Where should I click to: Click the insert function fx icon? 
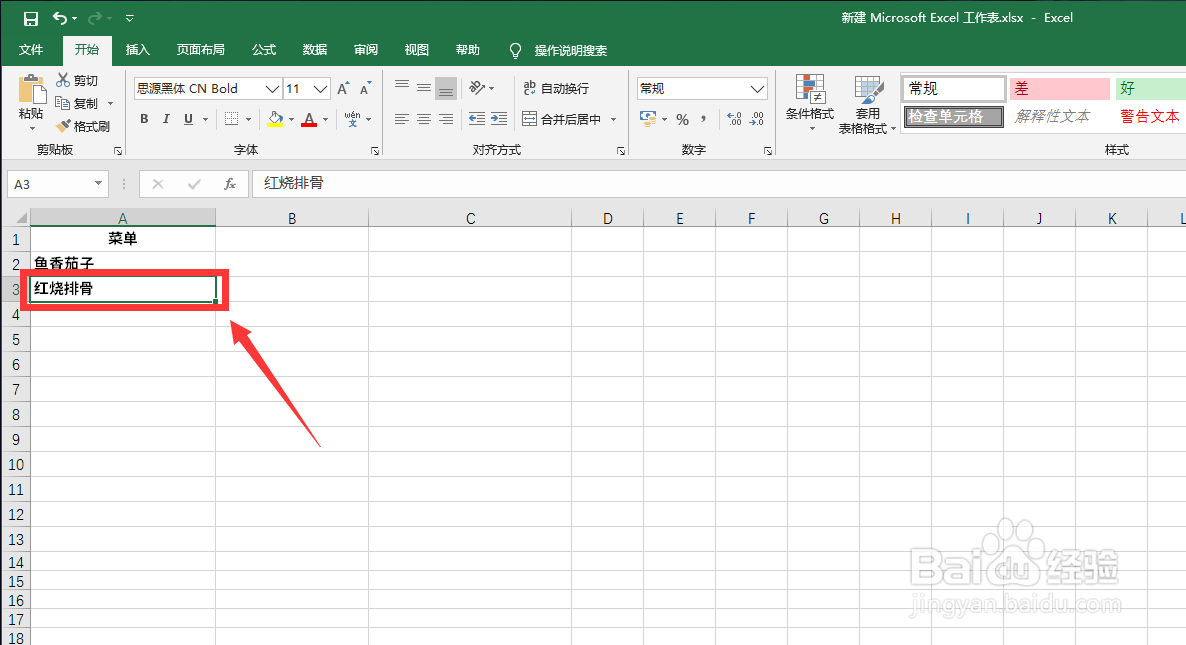230,184
